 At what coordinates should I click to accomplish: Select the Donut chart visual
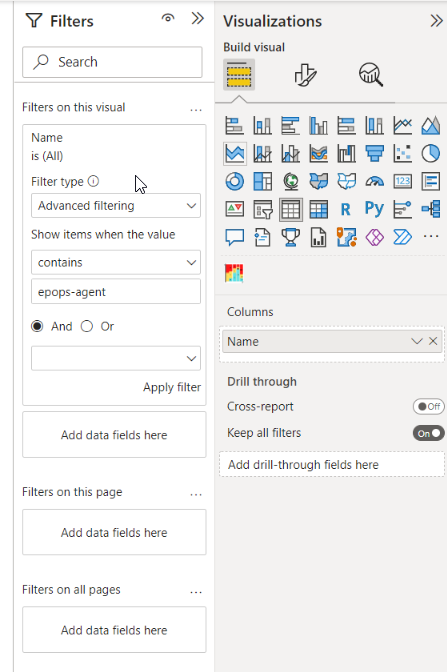(234, 181)
